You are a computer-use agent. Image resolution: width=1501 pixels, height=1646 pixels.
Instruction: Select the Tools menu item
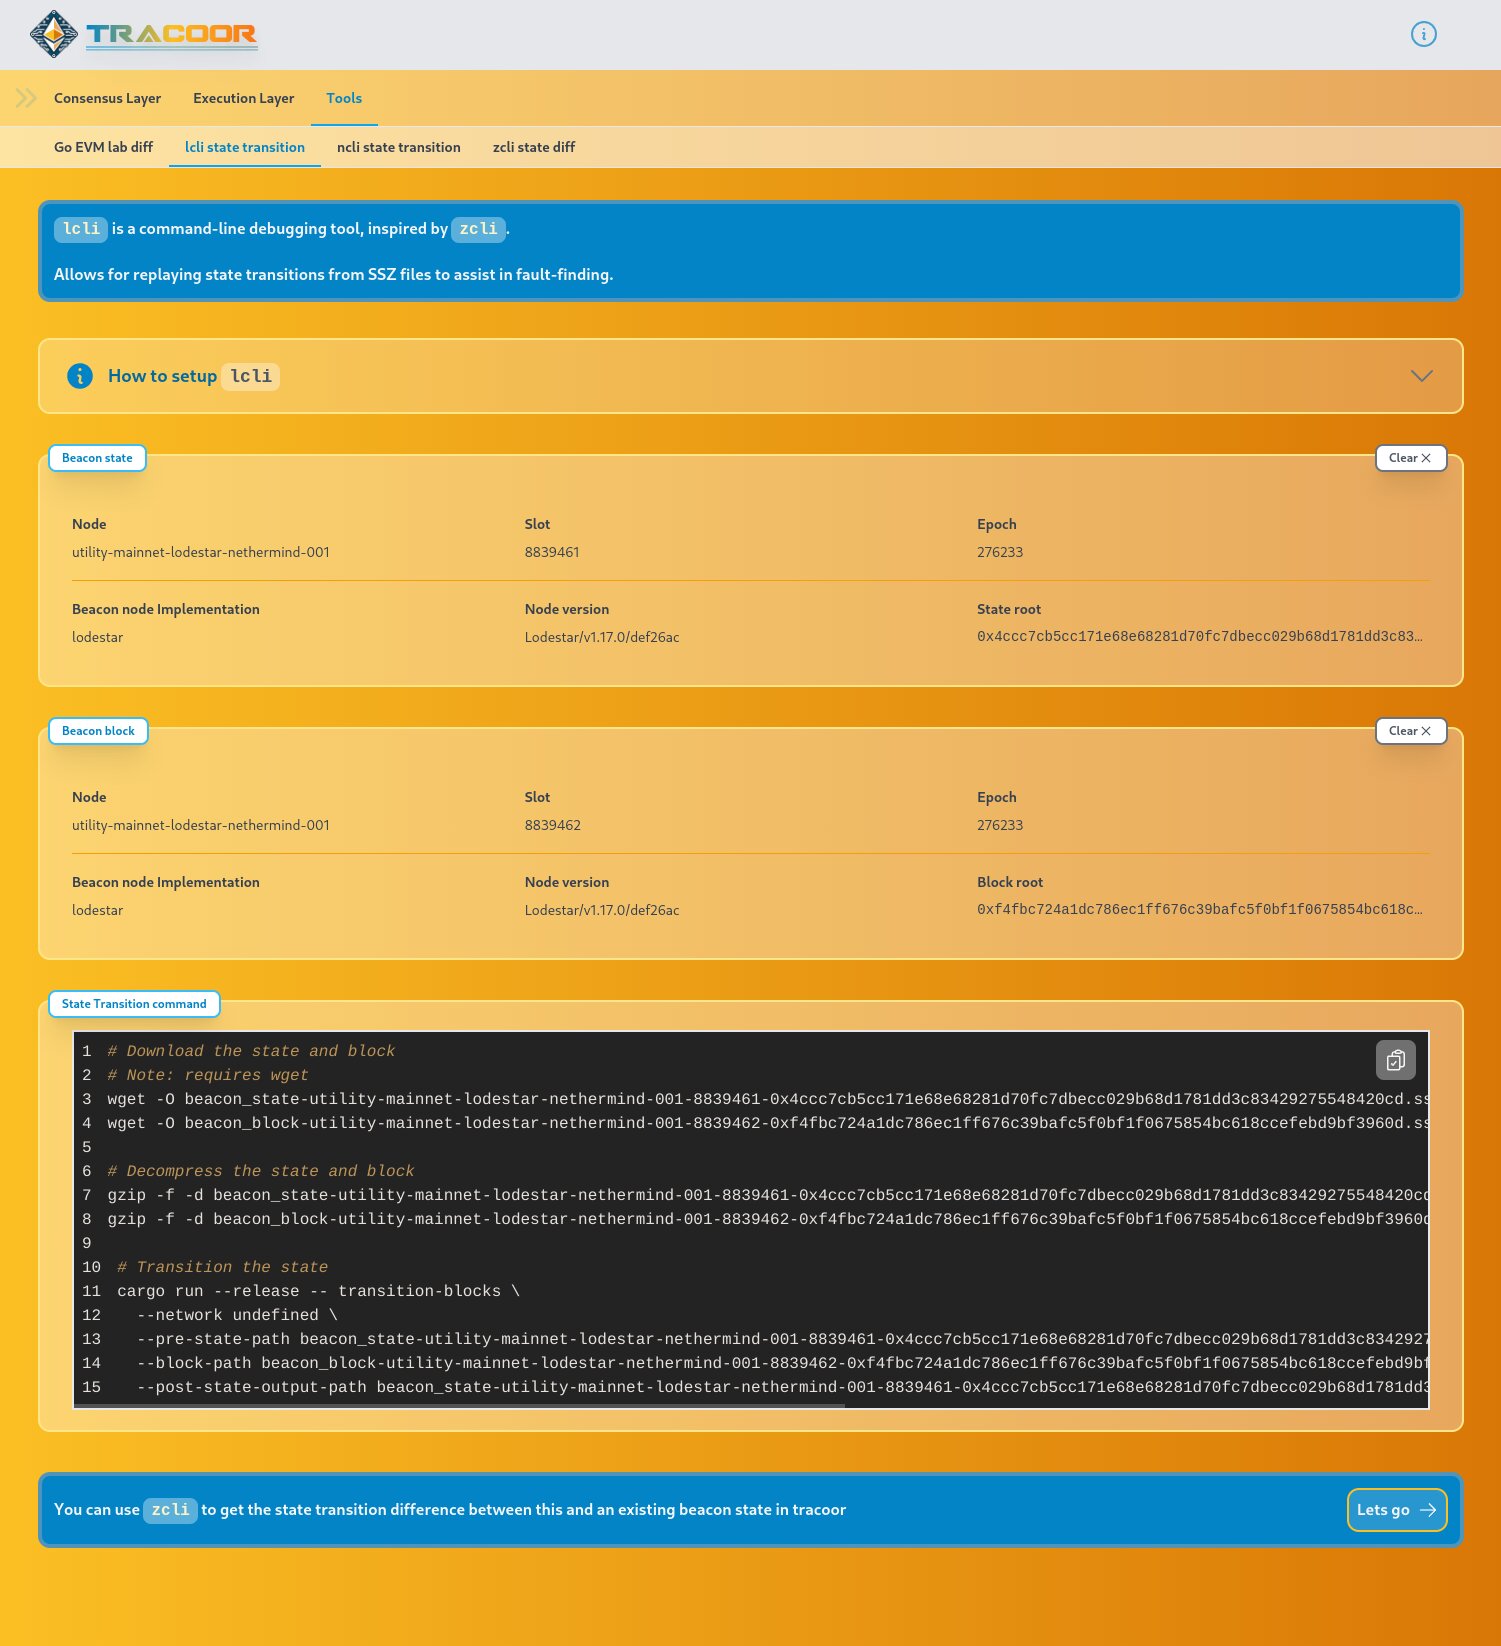344,98
